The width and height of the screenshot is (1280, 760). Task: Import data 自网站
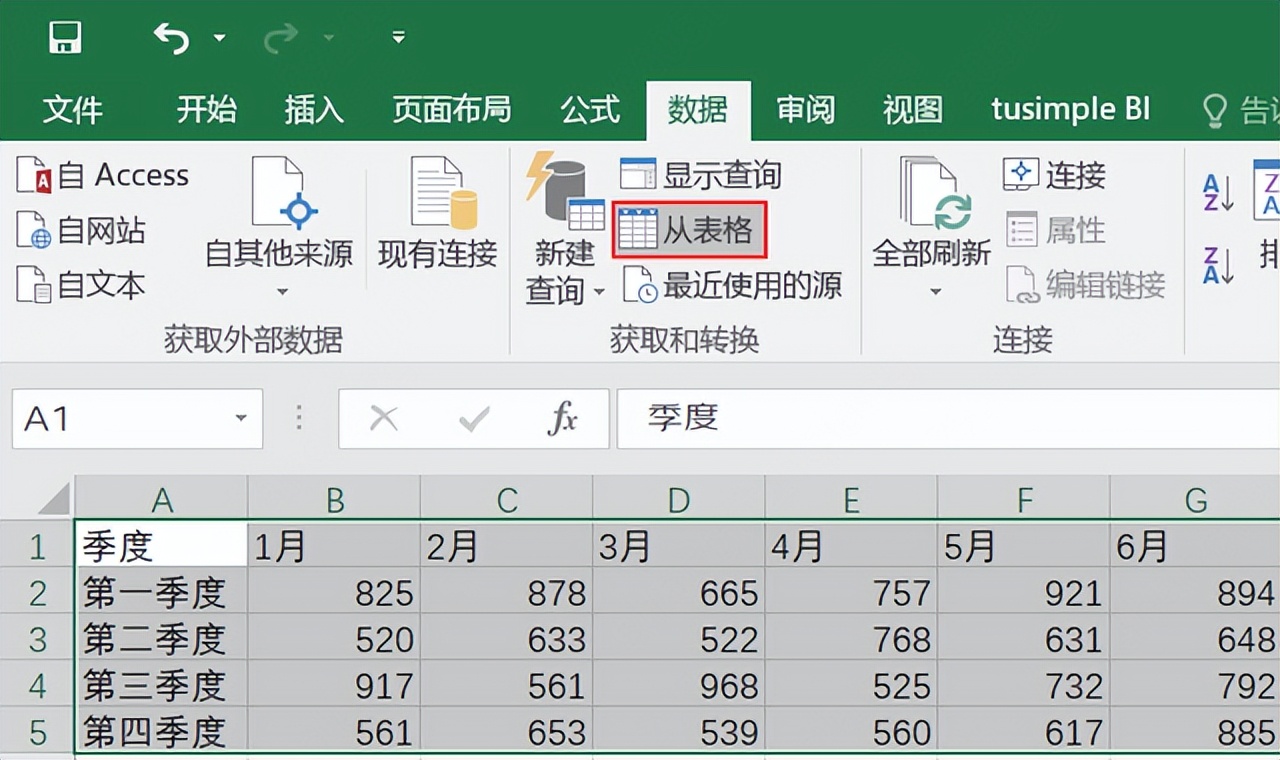(81, 230)
